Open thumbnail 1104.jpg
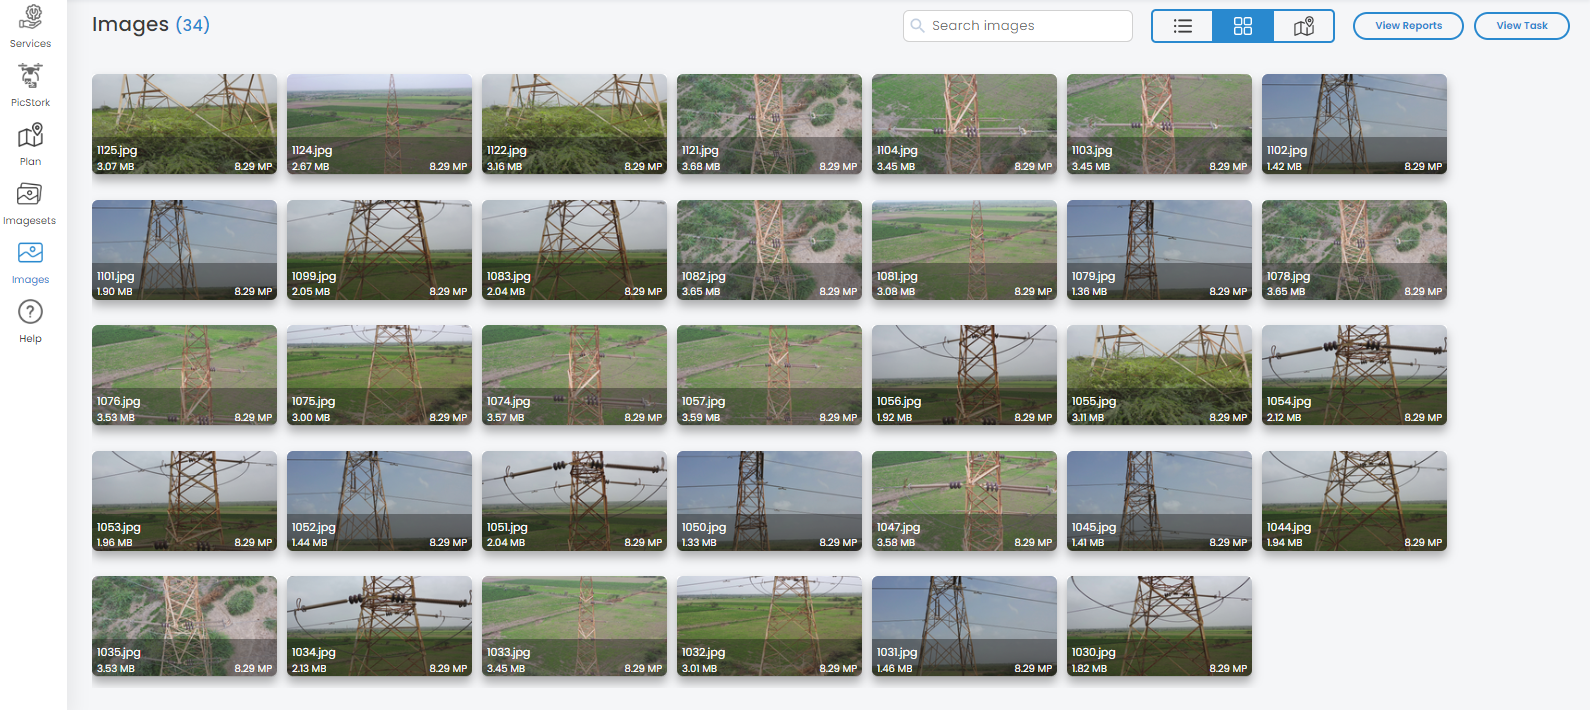1591x710 pixels. click(964, 124)
